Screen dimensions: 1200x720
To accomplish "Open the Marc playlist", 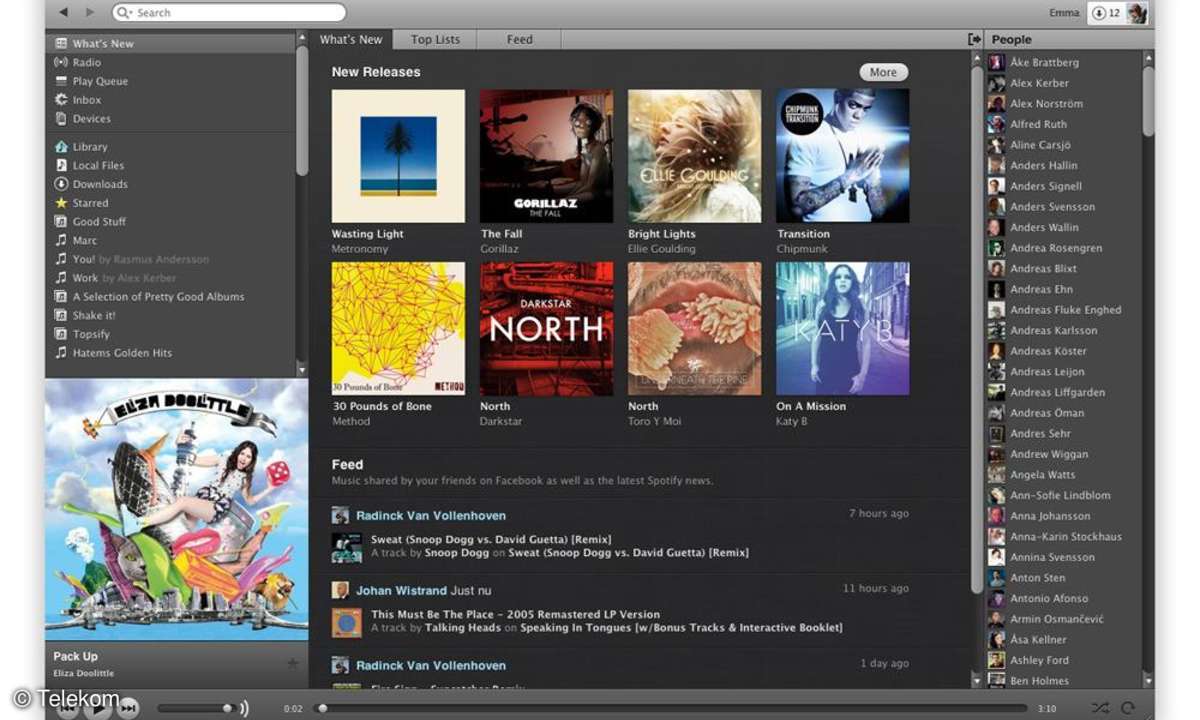I will click(x=170, y=240).
